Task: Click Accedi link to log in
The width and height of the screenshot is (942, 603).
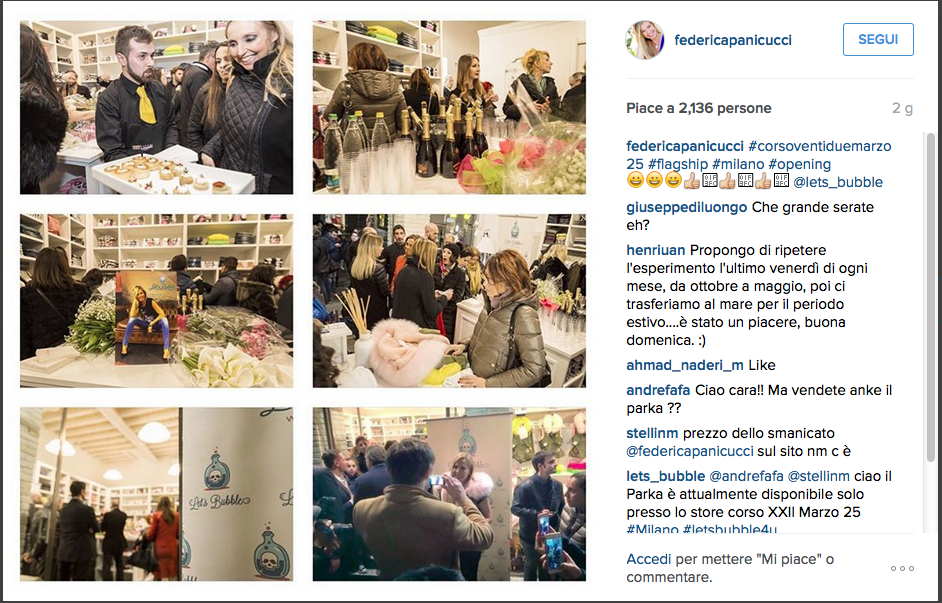Action: (648, 559)
